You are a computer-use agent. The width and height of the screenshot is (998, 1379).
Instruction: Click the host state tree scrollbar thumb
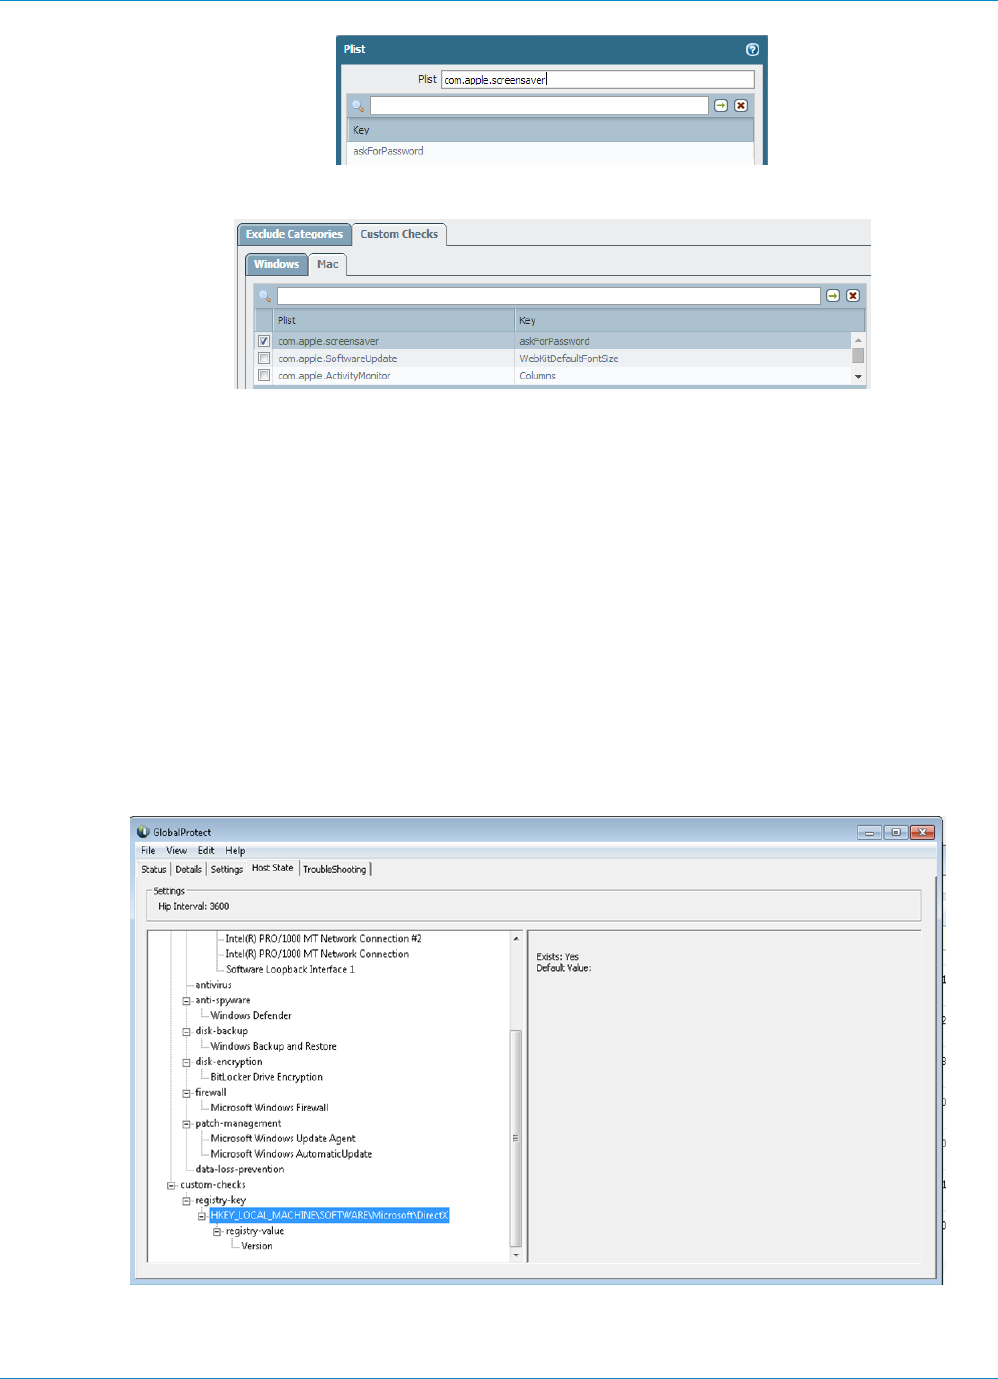[516, 1138]
